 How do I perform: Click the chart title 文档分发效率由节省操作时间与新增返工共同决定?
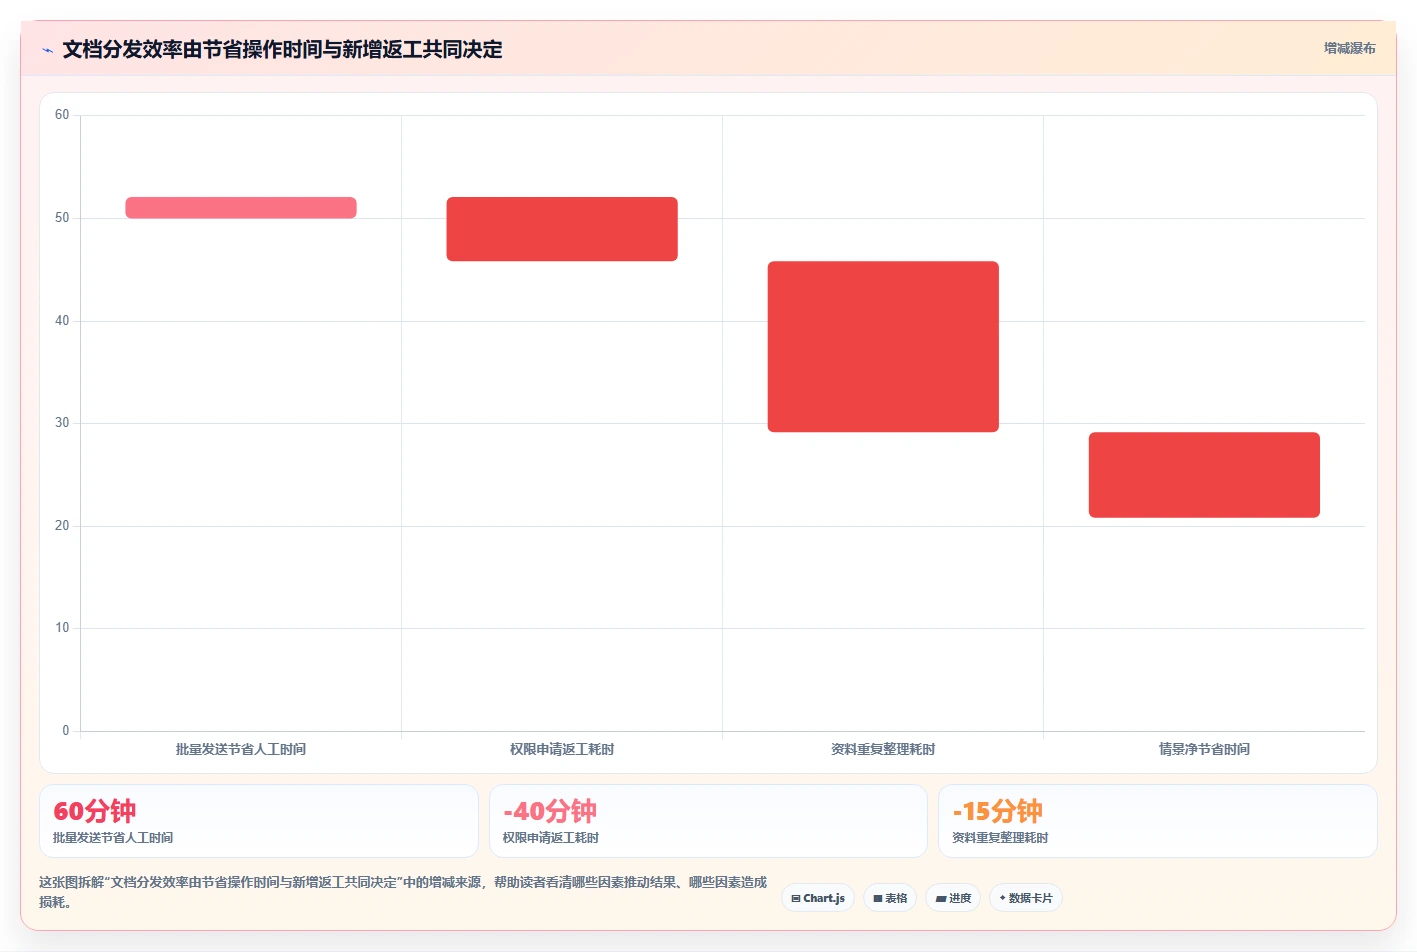tap(282, 50)
